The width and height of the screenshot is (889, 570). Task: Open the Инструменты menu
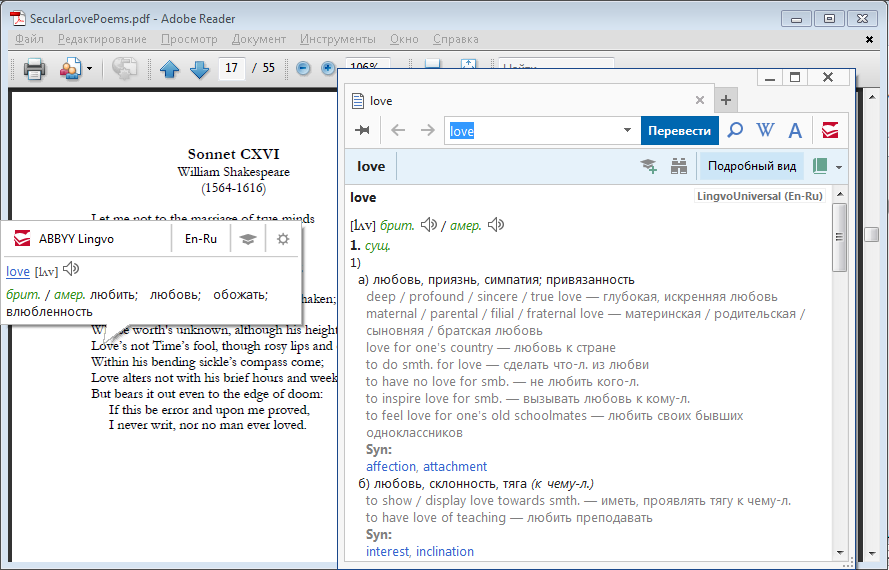coord(337,39)
